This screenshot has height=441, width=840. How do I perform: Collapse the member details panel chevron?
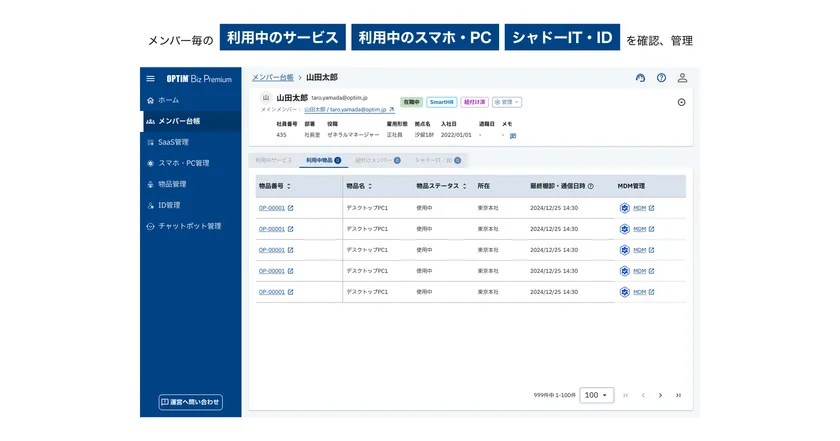pyautogui.click(x=681, y=102)
